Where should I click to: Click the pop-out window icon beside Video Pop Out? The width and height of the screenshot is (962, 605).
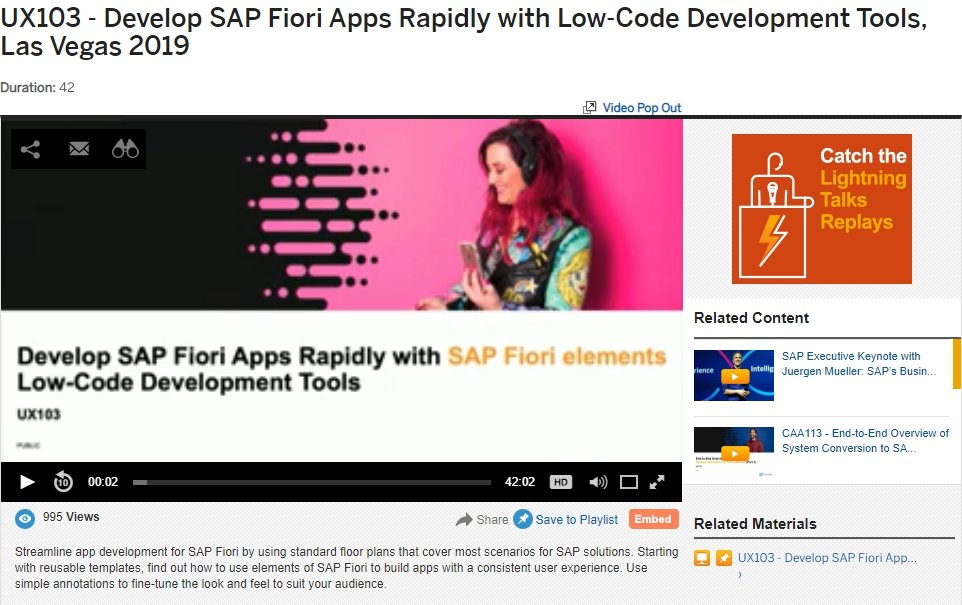[x=589, y=107]
